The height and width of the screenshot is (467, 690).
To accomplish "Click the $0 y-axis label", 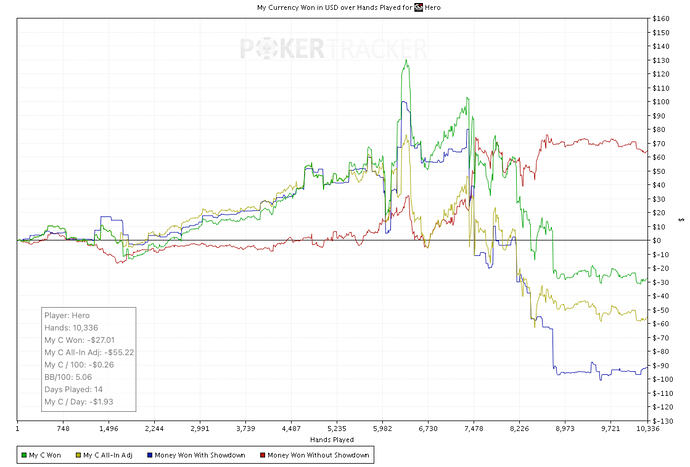I will (657, 240).
